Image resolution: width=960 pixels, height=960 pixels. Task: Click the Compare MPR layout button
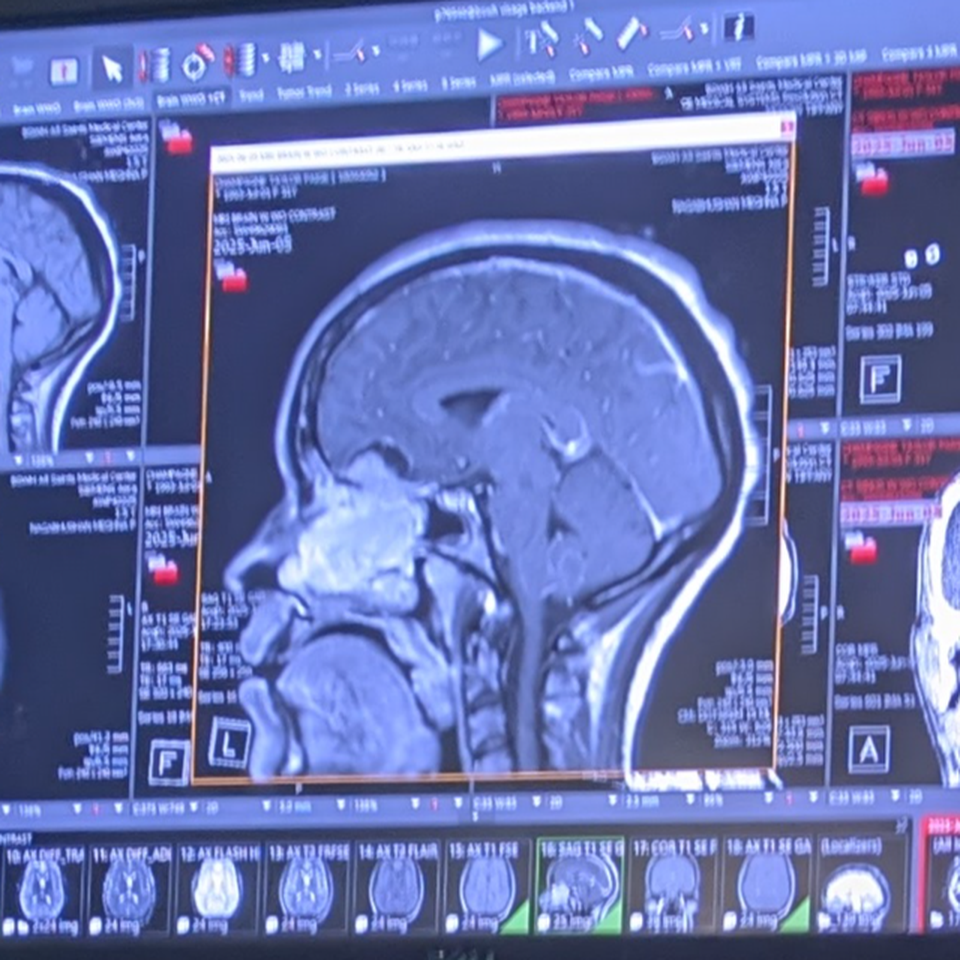tap(600, 73)
